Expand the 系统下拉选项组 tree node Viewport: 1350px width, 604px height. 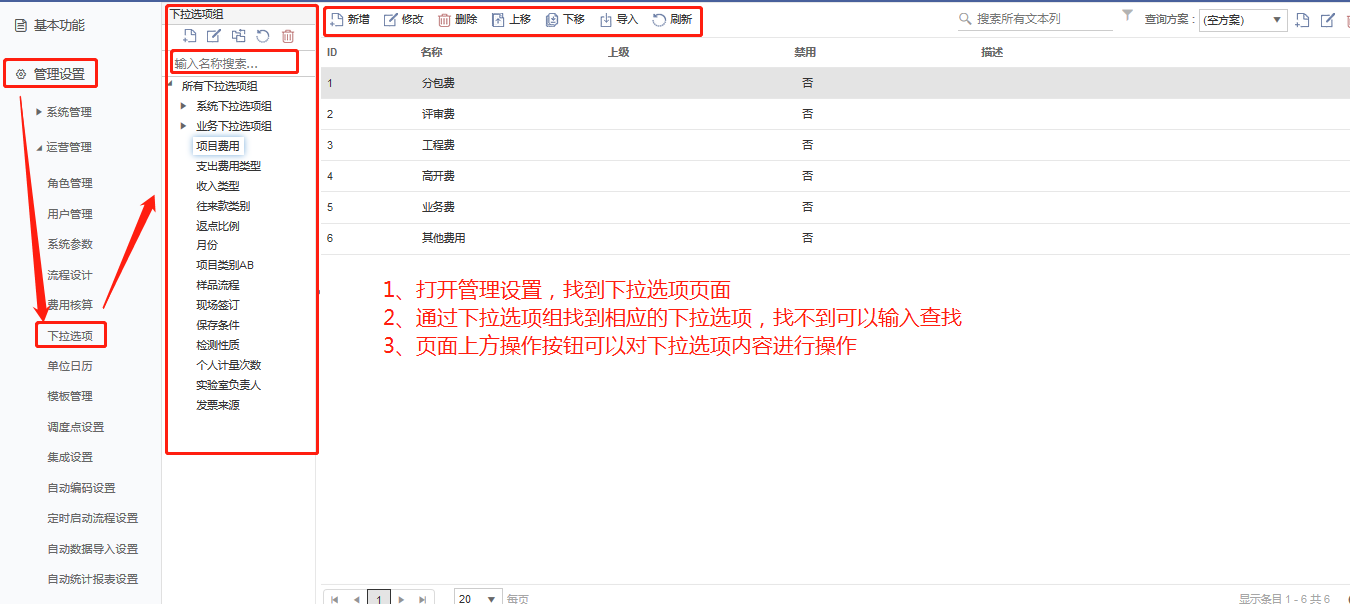[x=183, y=105]
